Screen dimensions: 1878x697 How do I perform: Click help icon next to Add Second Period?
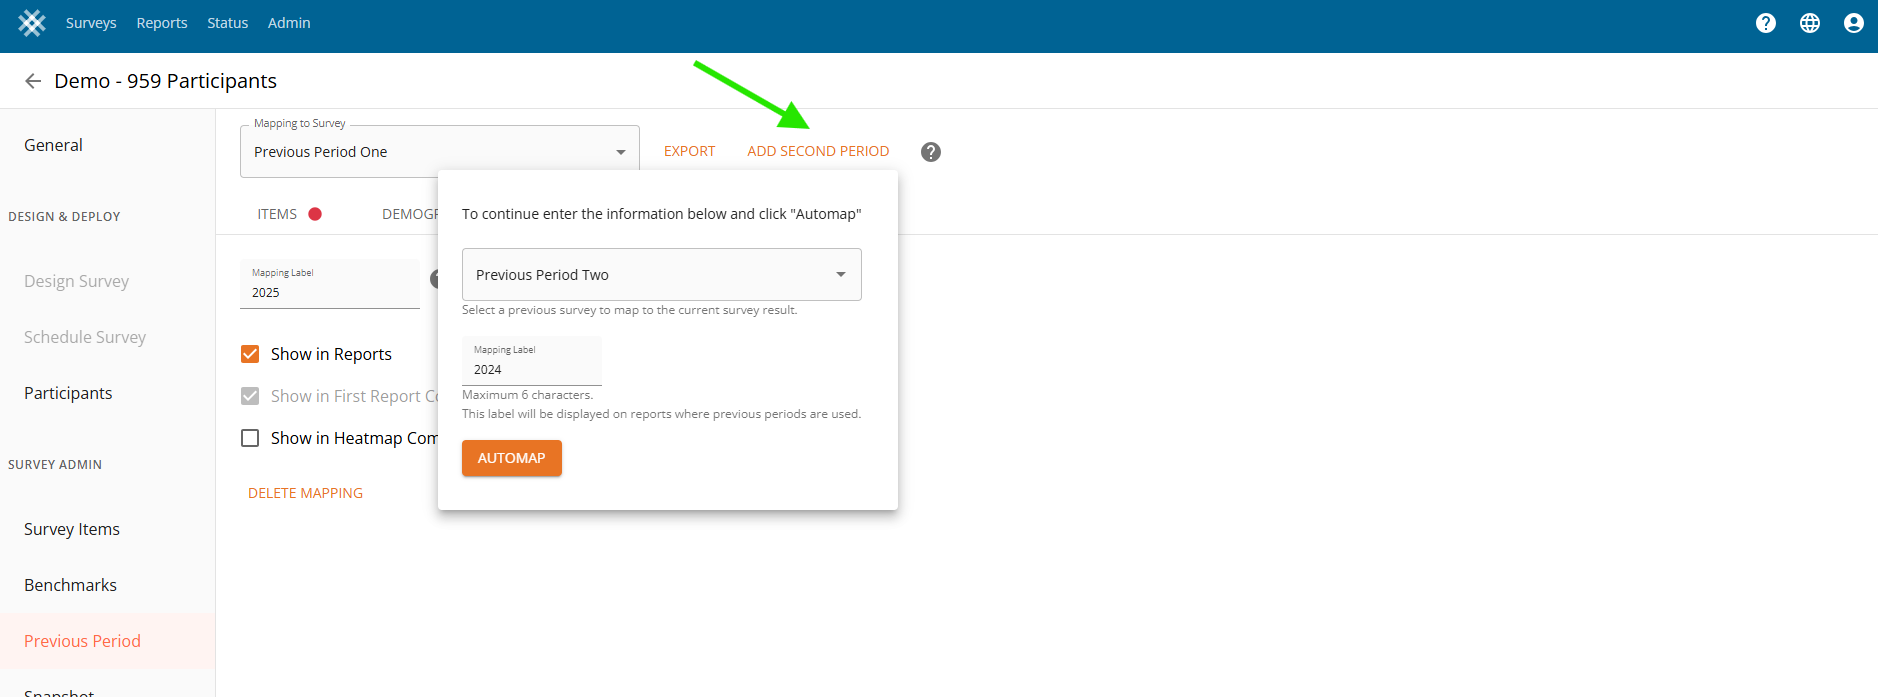(930, 152)
